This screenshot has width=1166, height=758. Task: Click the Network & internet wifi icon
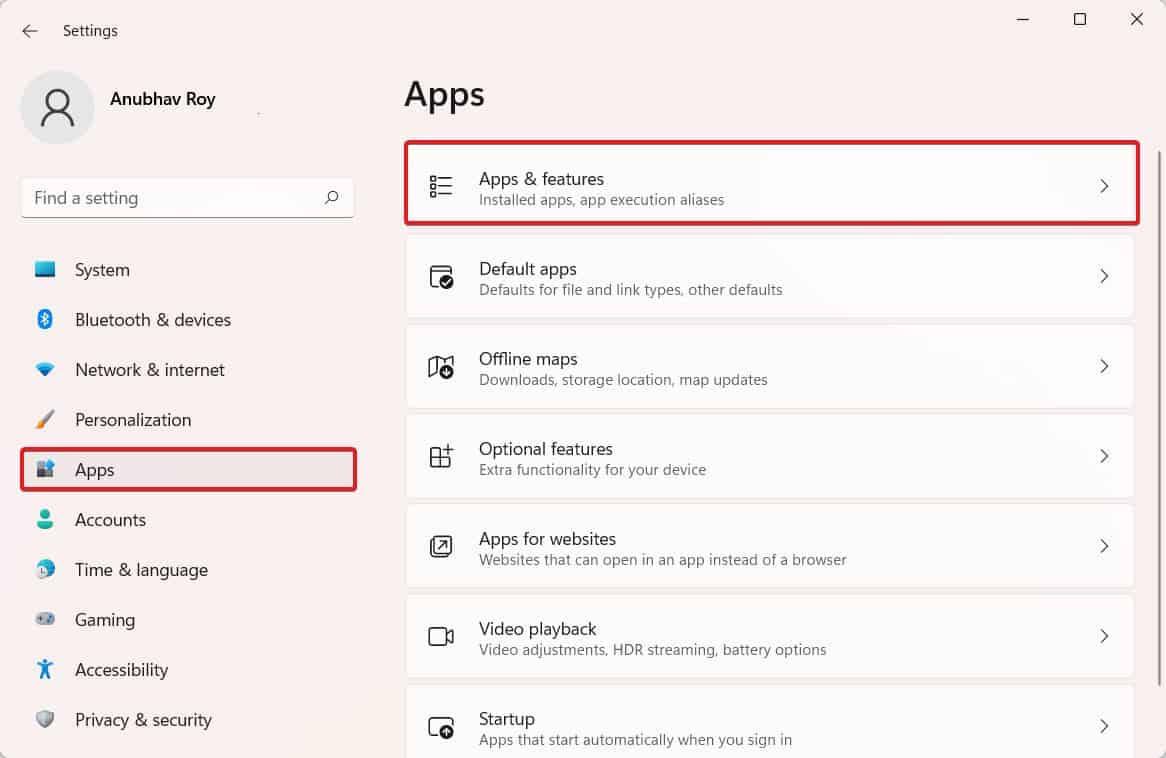click(45, 370)
